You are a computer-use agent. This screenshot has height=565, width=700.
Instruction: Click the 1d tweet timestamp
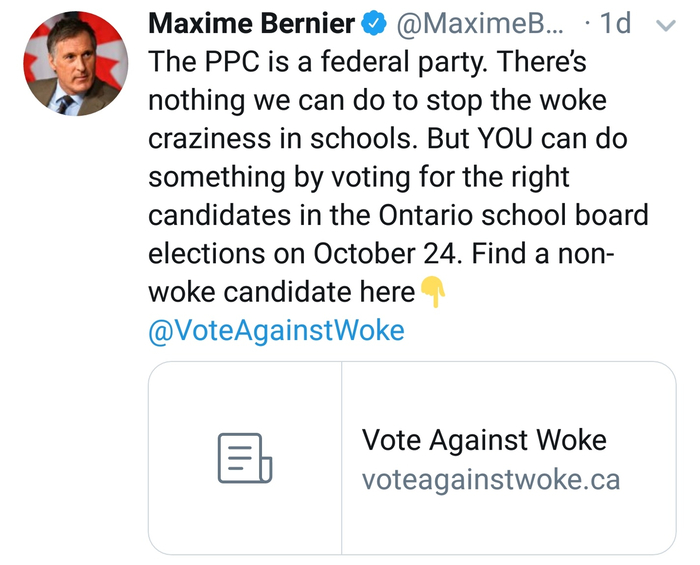[615, 24]
